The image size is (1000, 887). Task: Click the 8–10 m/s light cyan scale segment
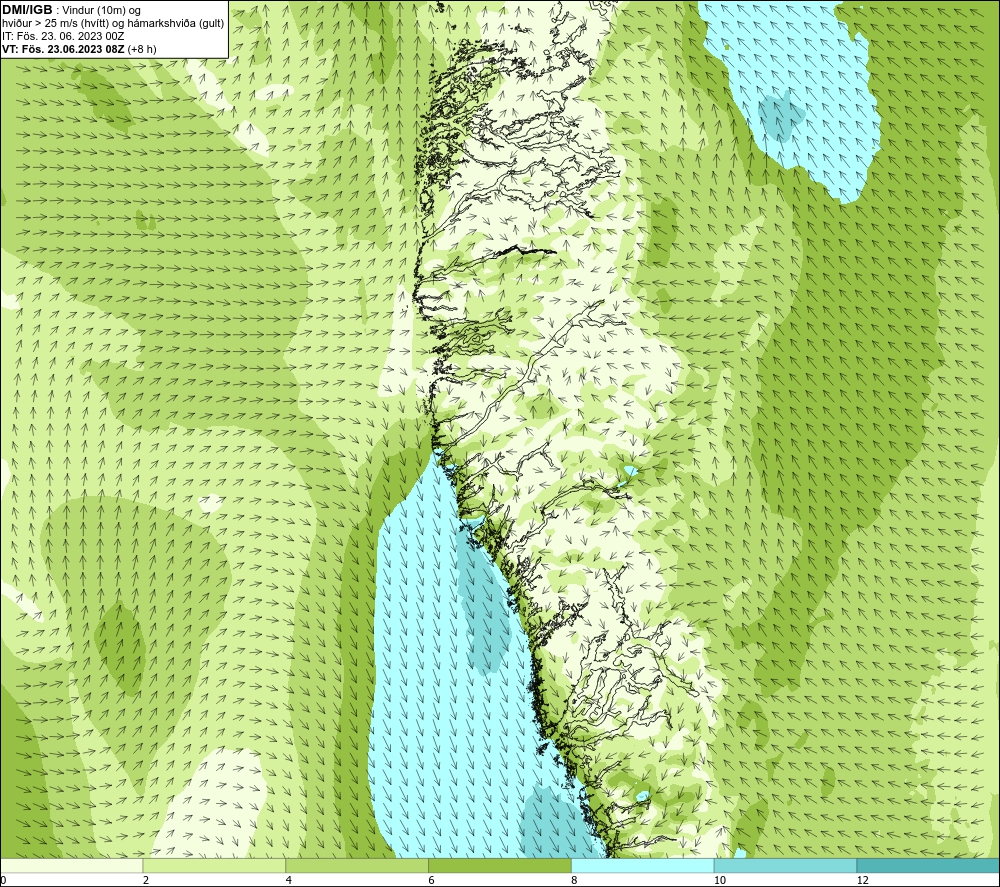point(643,865)
